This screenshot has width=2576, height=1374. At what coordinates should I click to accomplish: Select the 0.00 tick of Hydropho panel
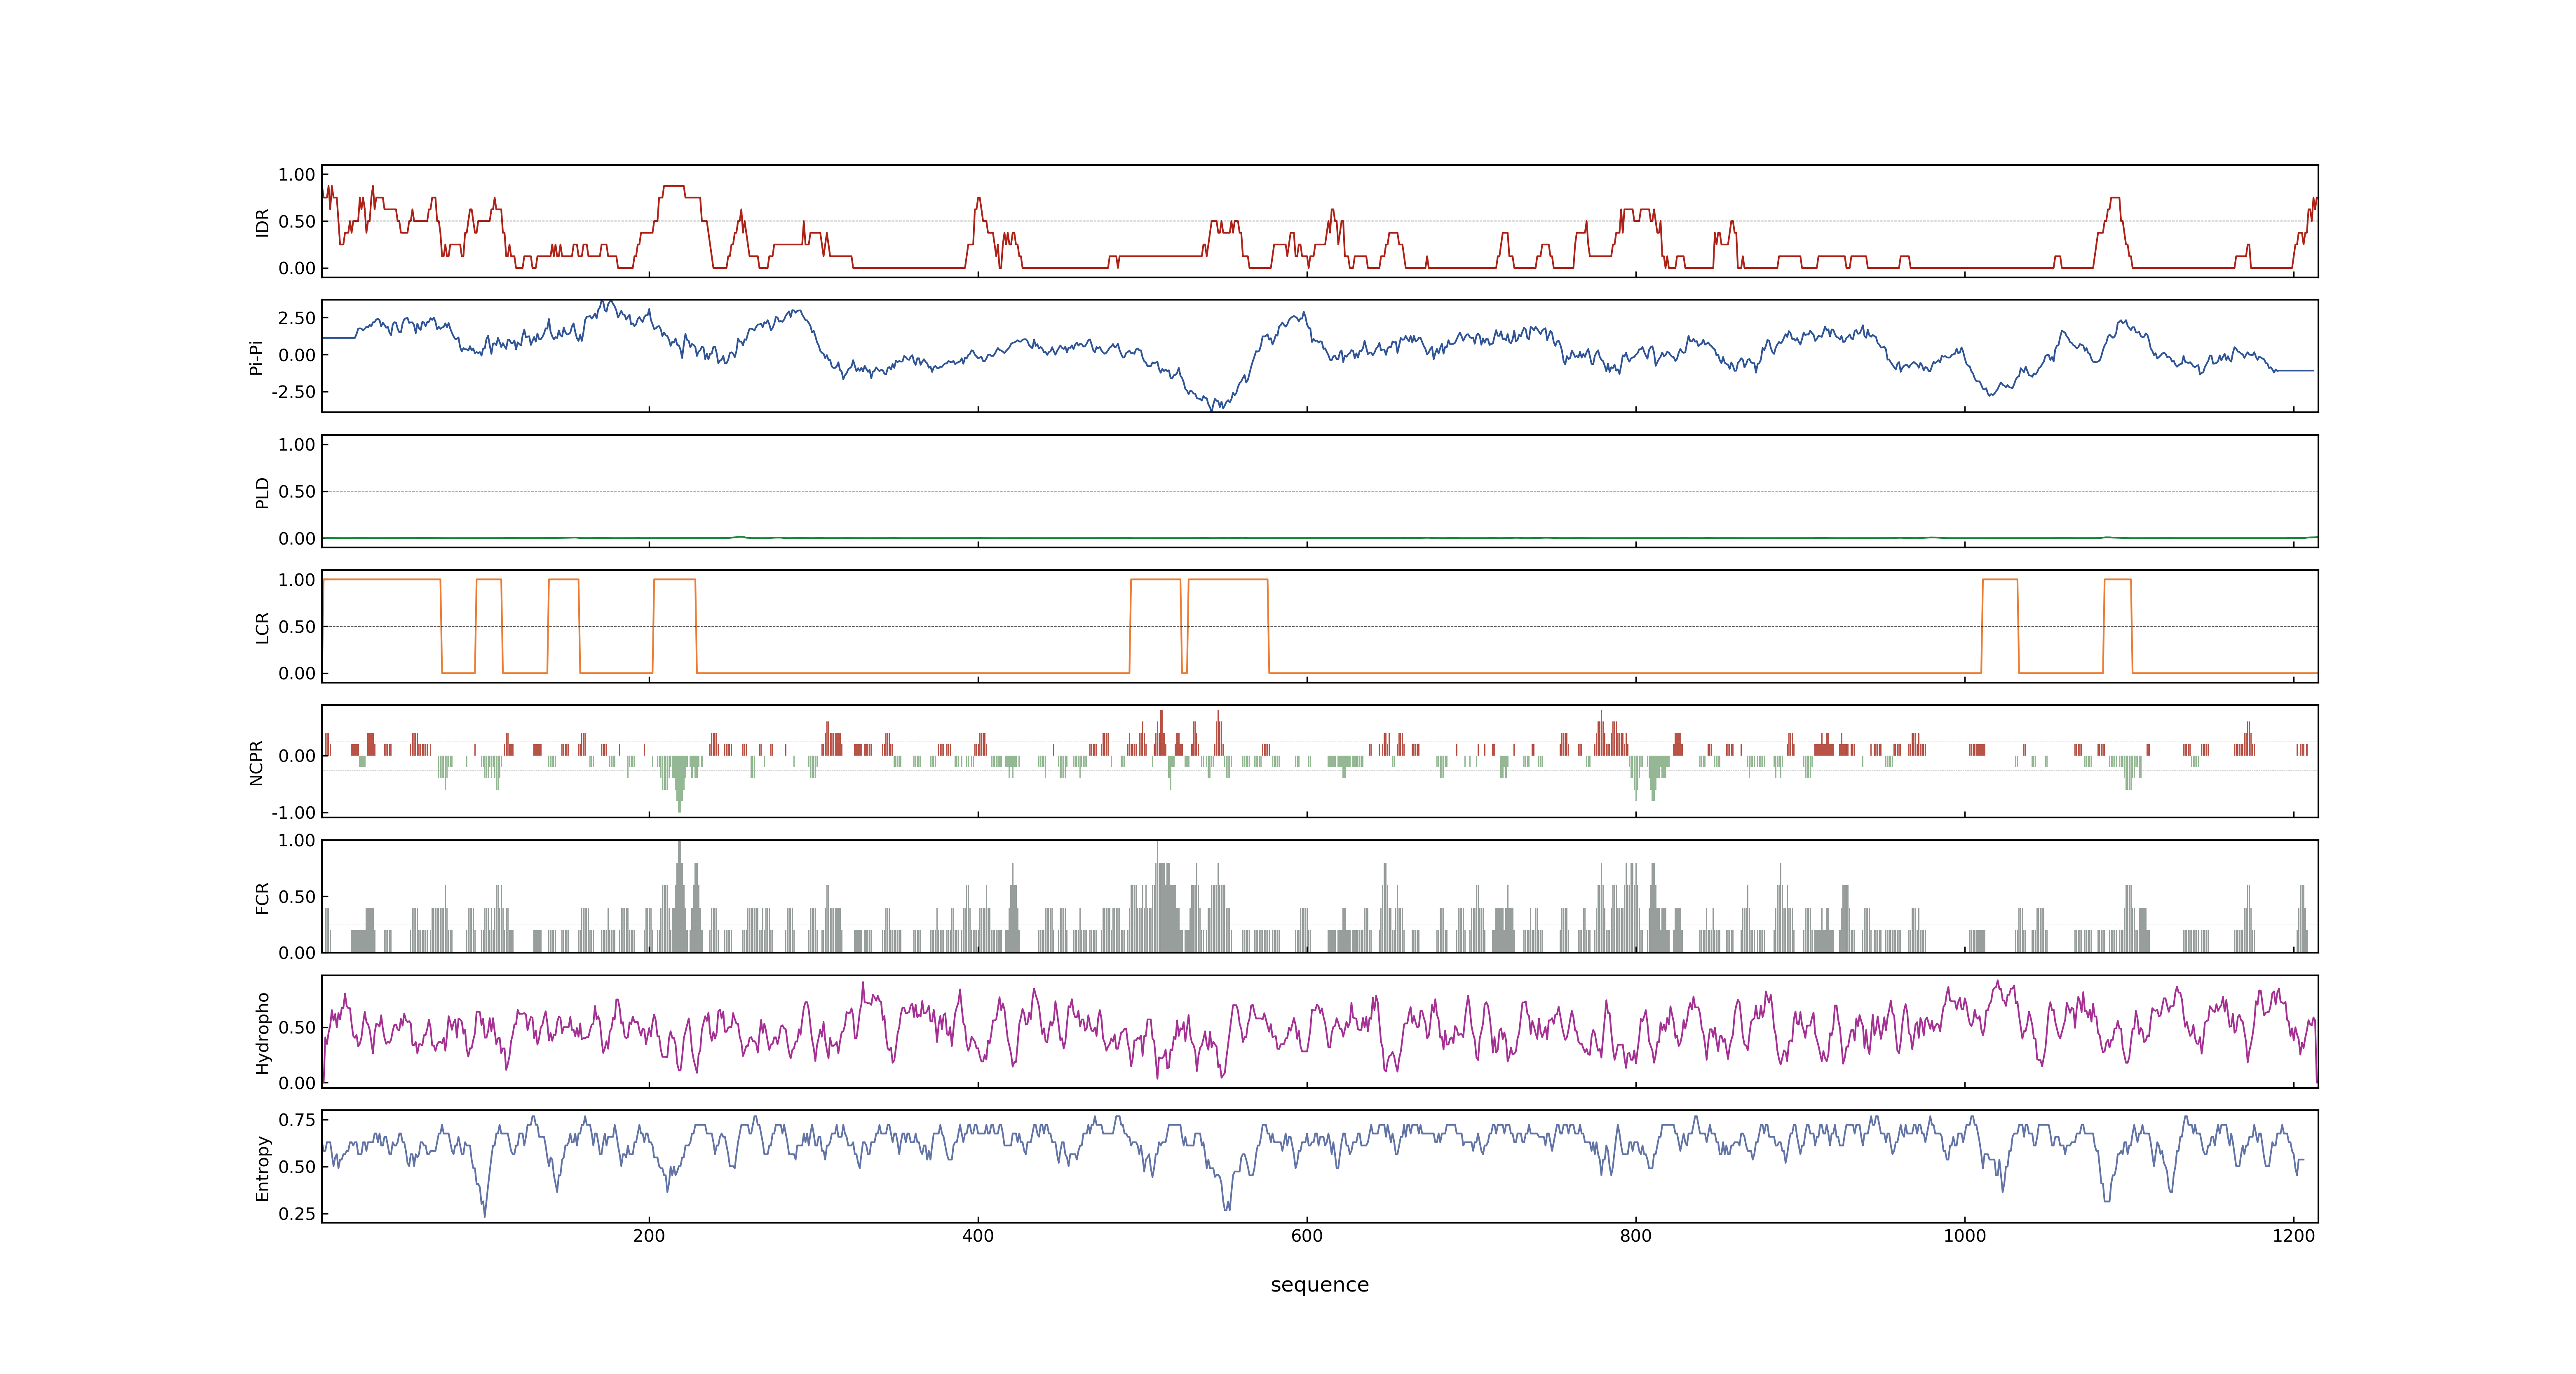point(297,1083)
